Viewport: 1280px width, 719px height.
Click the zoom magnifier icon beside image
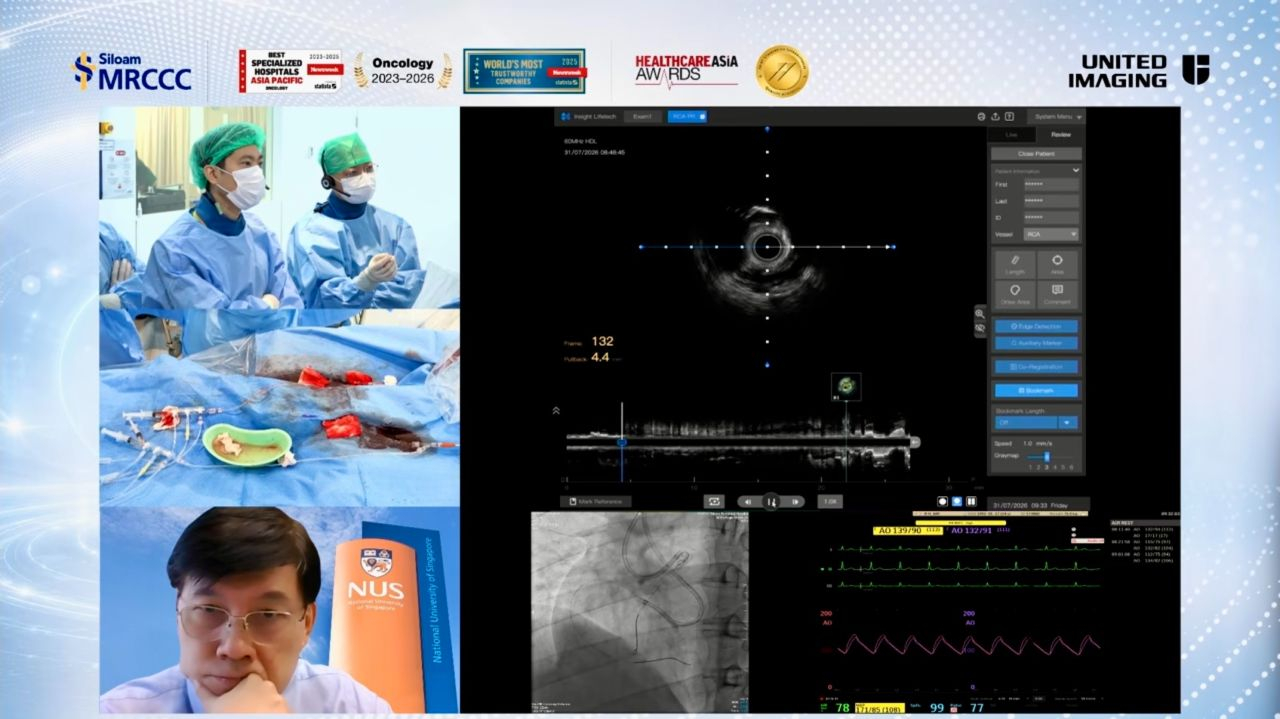tap(980, 313)
